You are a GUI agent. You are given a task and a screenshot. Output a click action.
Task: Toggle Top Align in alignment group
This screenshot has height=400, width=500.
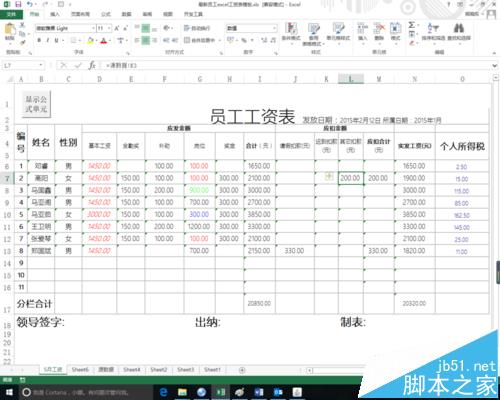pos(137,28)
